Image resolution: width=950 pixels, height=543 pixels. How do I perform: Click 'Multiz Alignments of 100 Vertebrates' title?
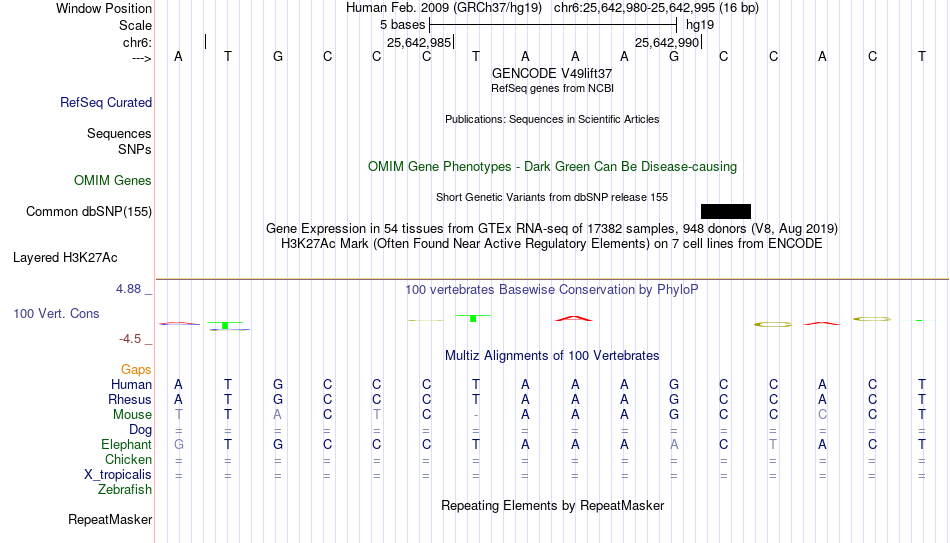(x=552, y=356)
